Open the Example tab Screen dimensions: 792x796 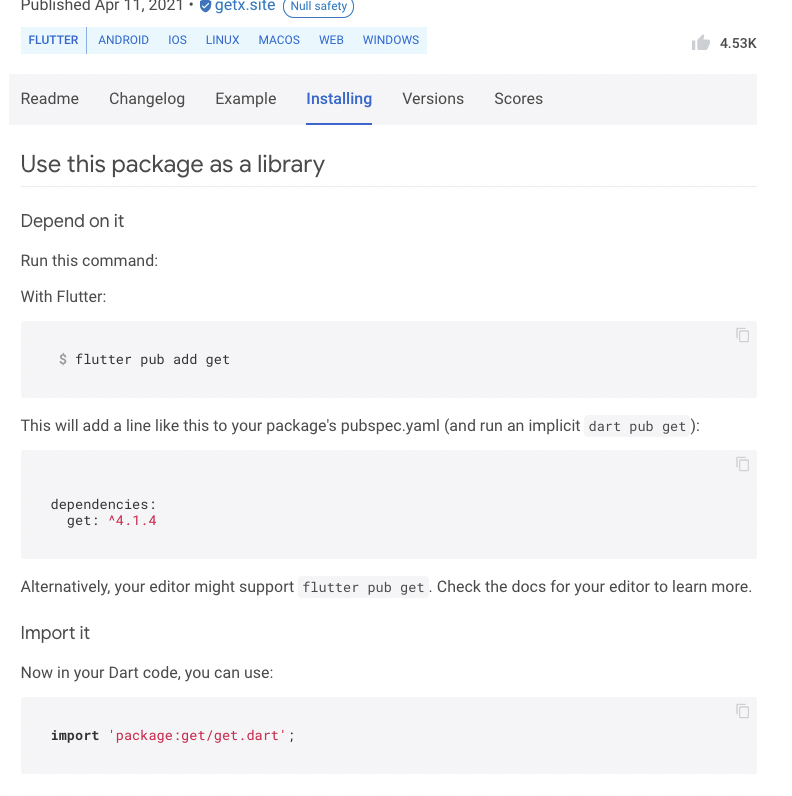pyautogui.click(x=246, y=98)
